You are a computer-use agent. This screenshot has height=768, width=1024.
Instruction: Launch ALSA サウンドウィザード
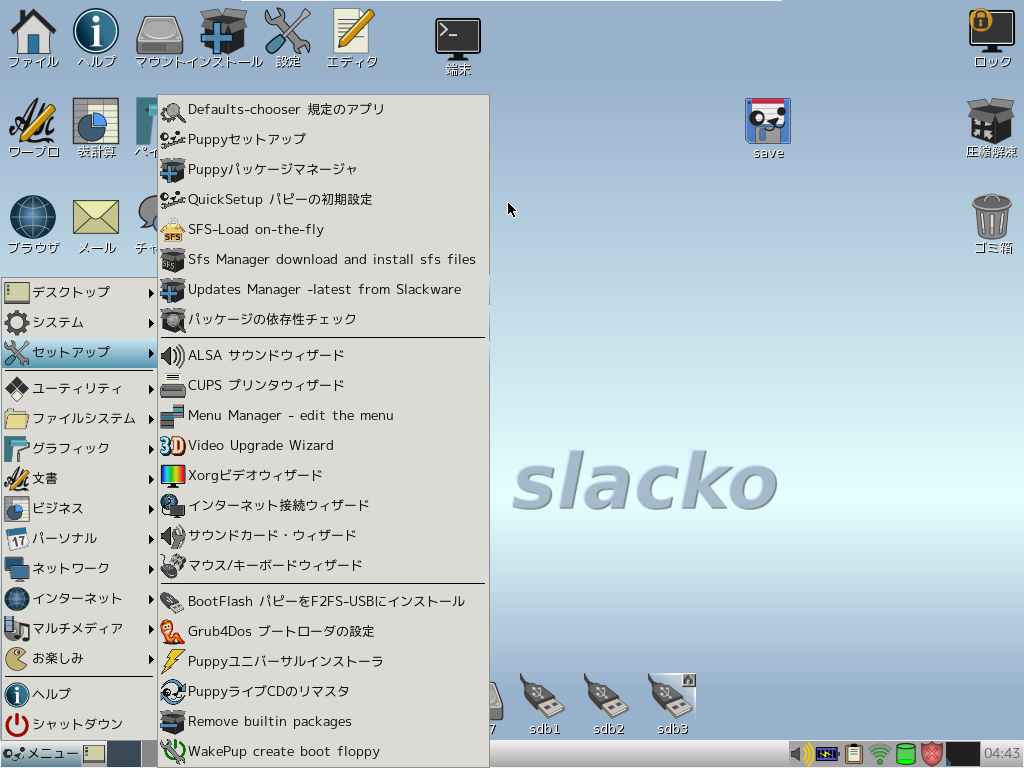[x=323, y=356]
